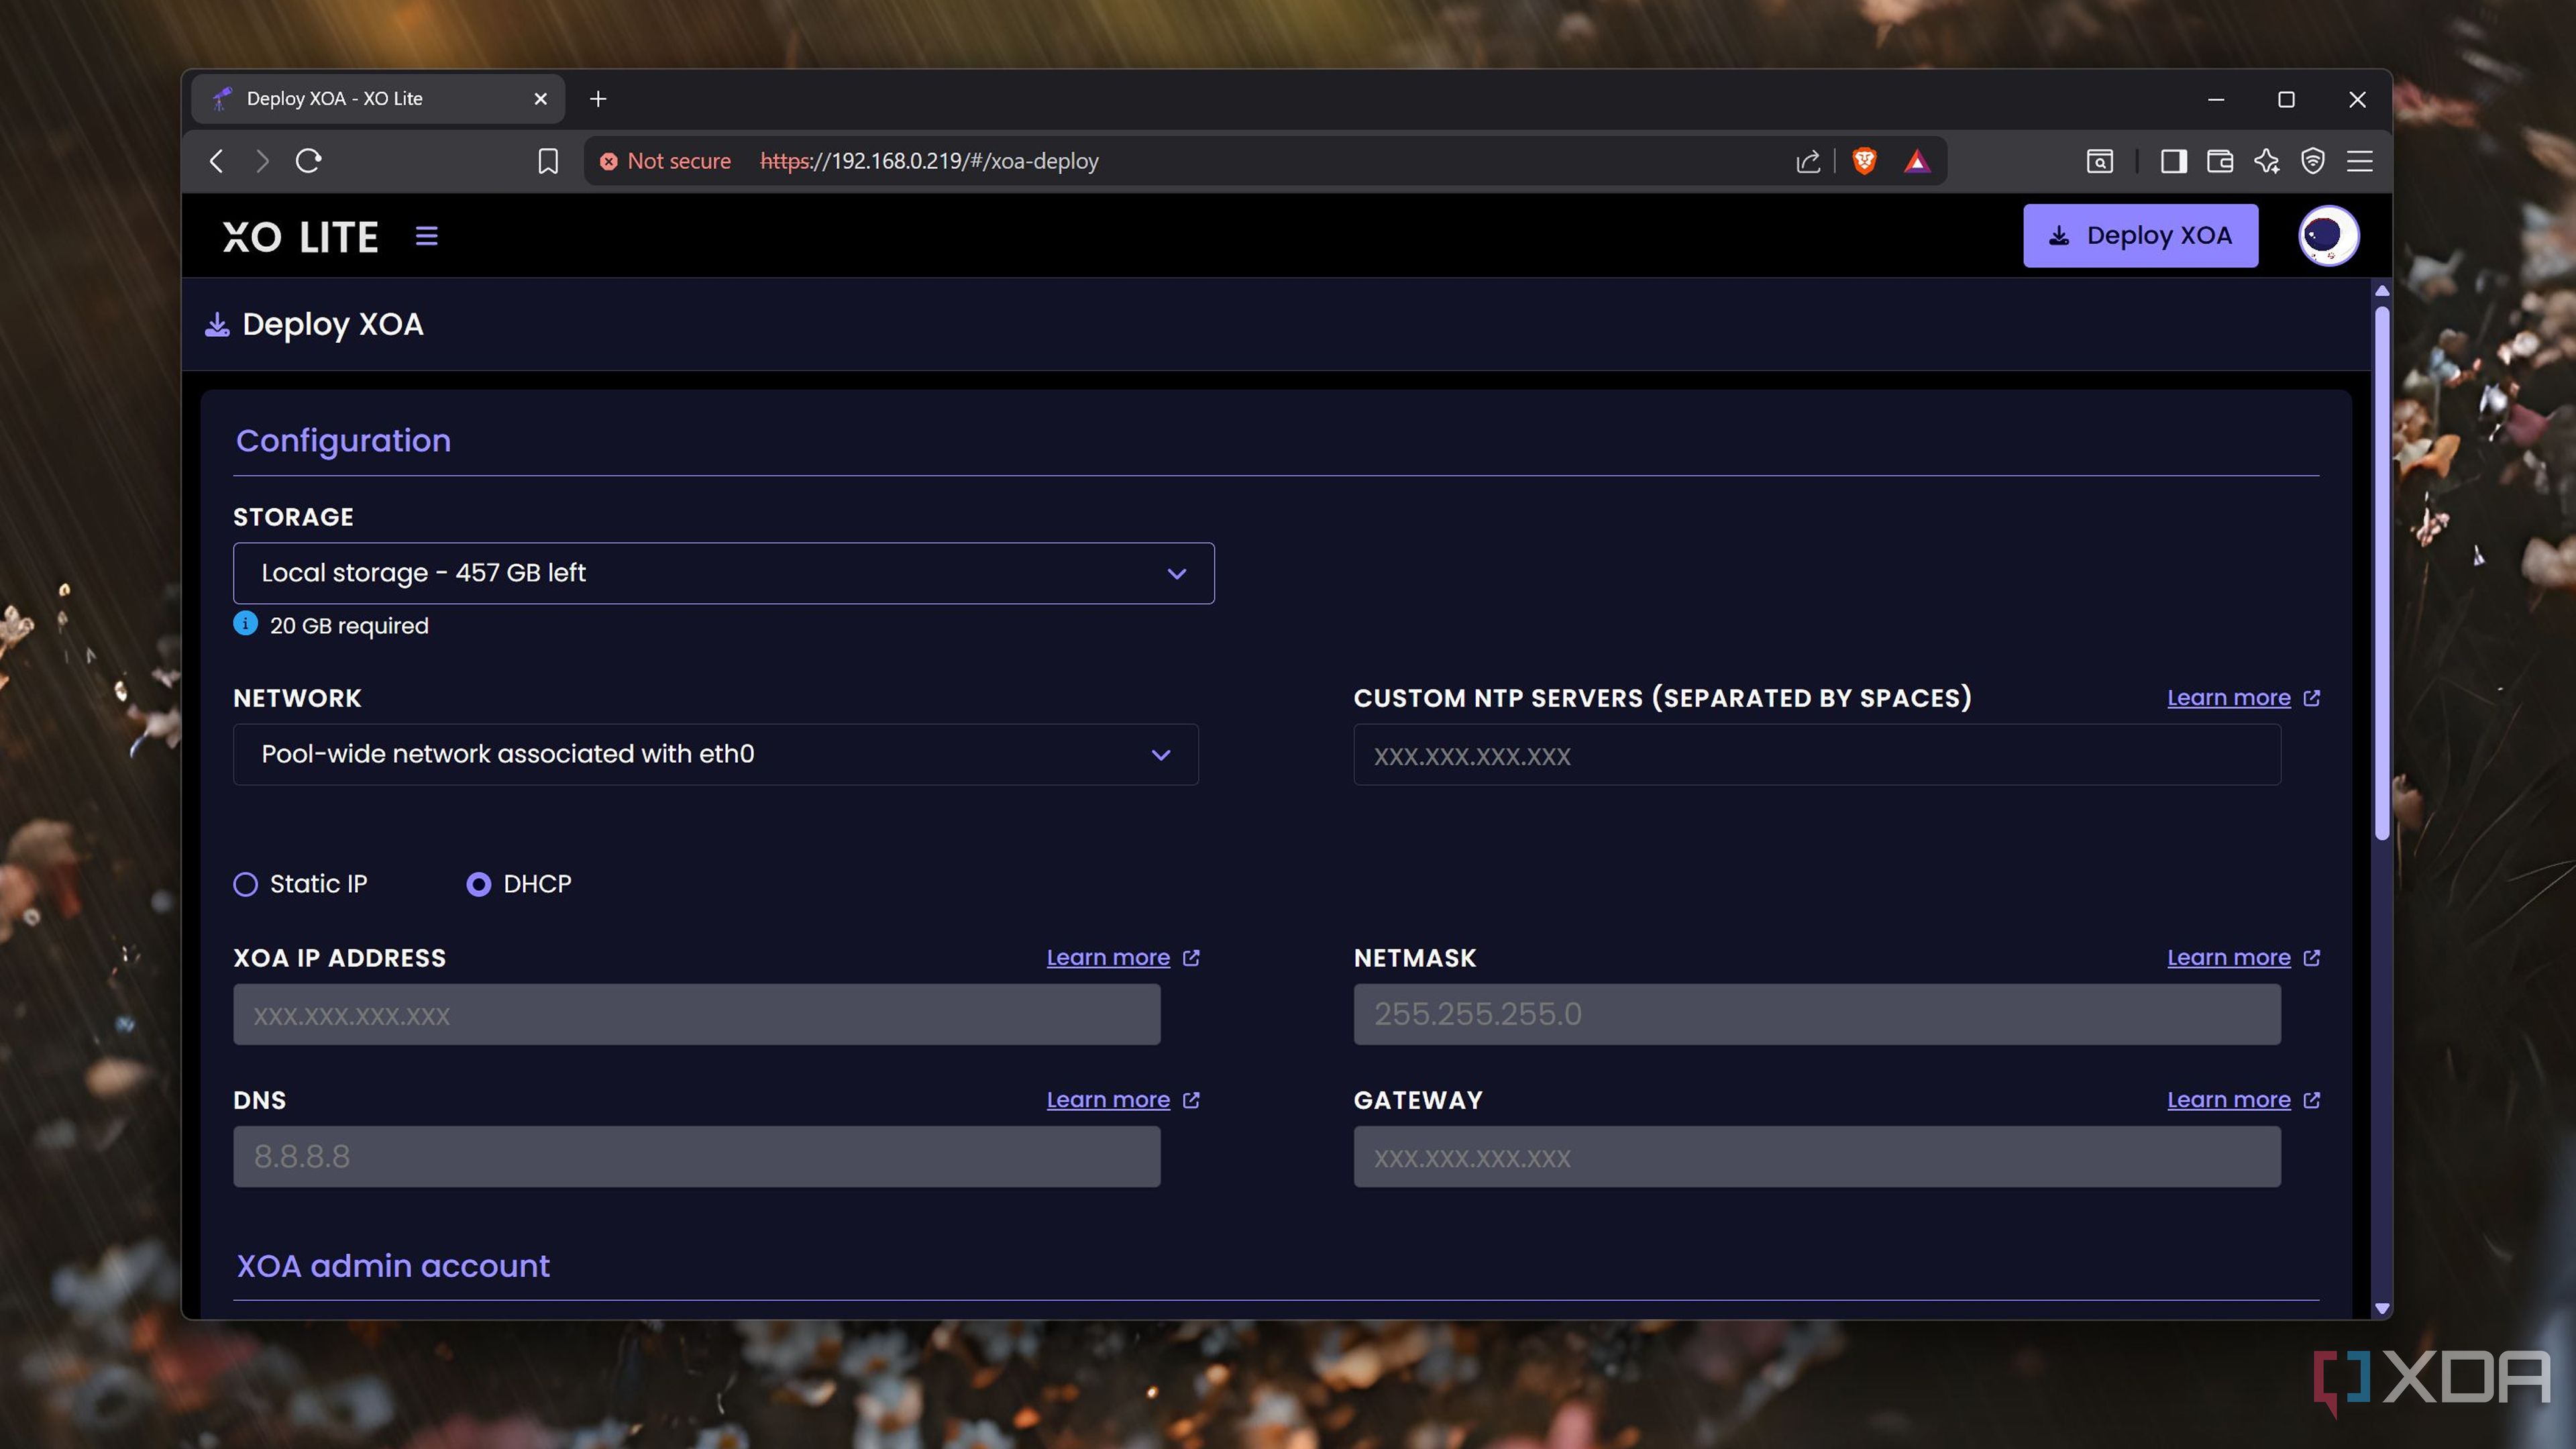Select the DHCP radio option
Image resolution: width=2576 pixels, height=1449 pixels.
(479, 884)
